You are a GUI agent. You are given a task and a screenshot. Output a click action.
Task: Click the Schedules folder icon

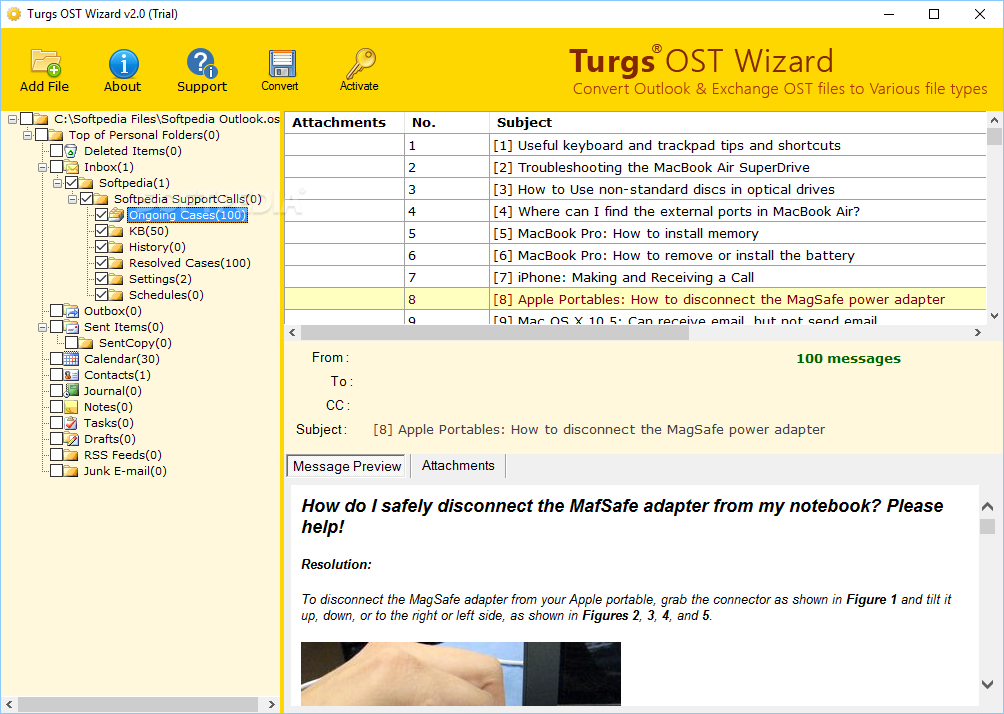pos(117,295)
